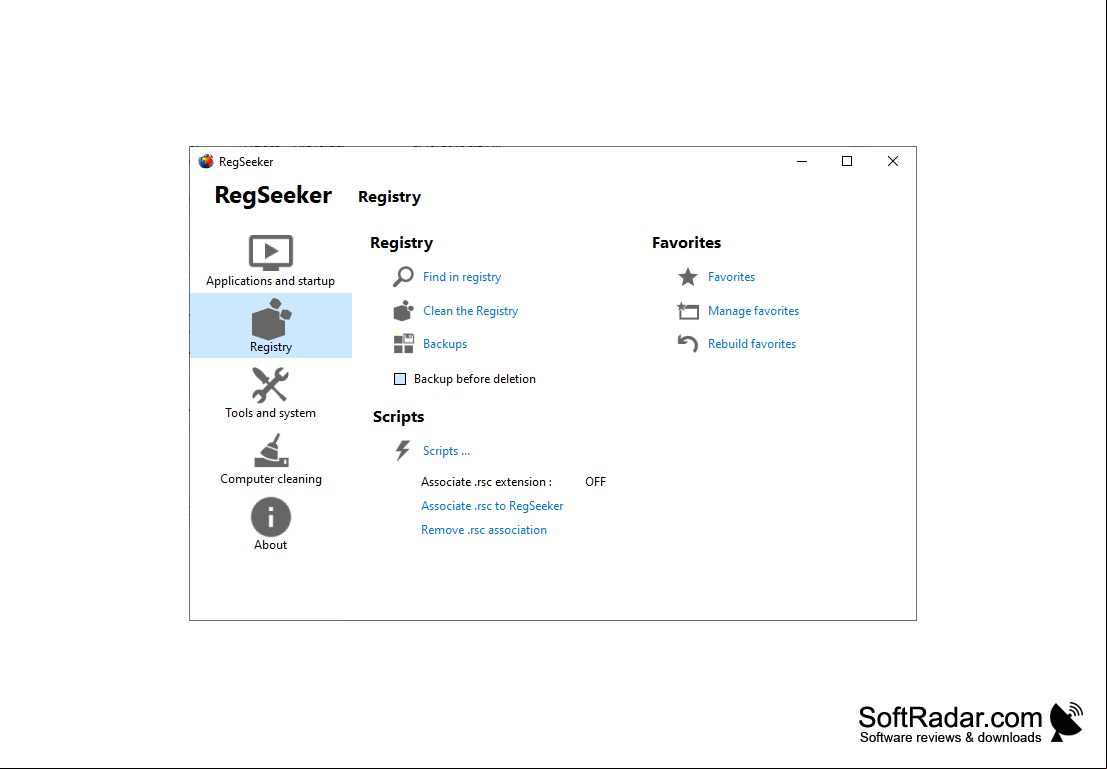Select the About sidebar label
Image resolution: width=1107 pixels, height=769 pixels.
270,545
